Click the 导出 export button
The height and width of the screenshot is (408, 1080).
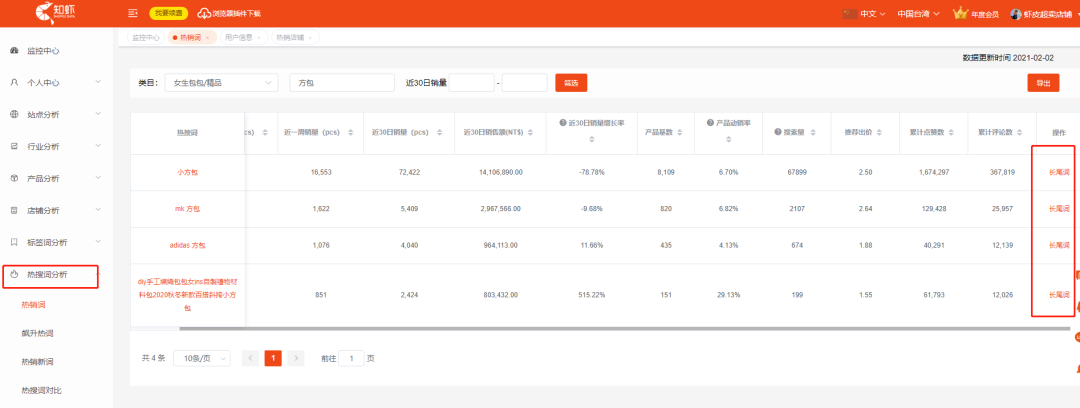click(1043, 83)
